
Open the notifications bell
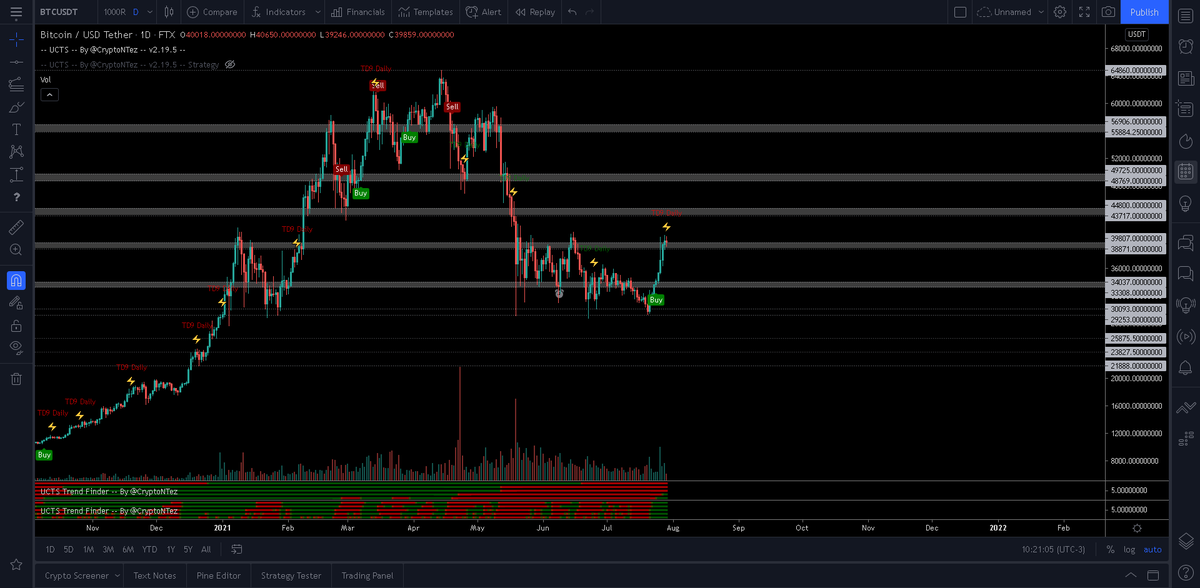(x=1185, y=367)
